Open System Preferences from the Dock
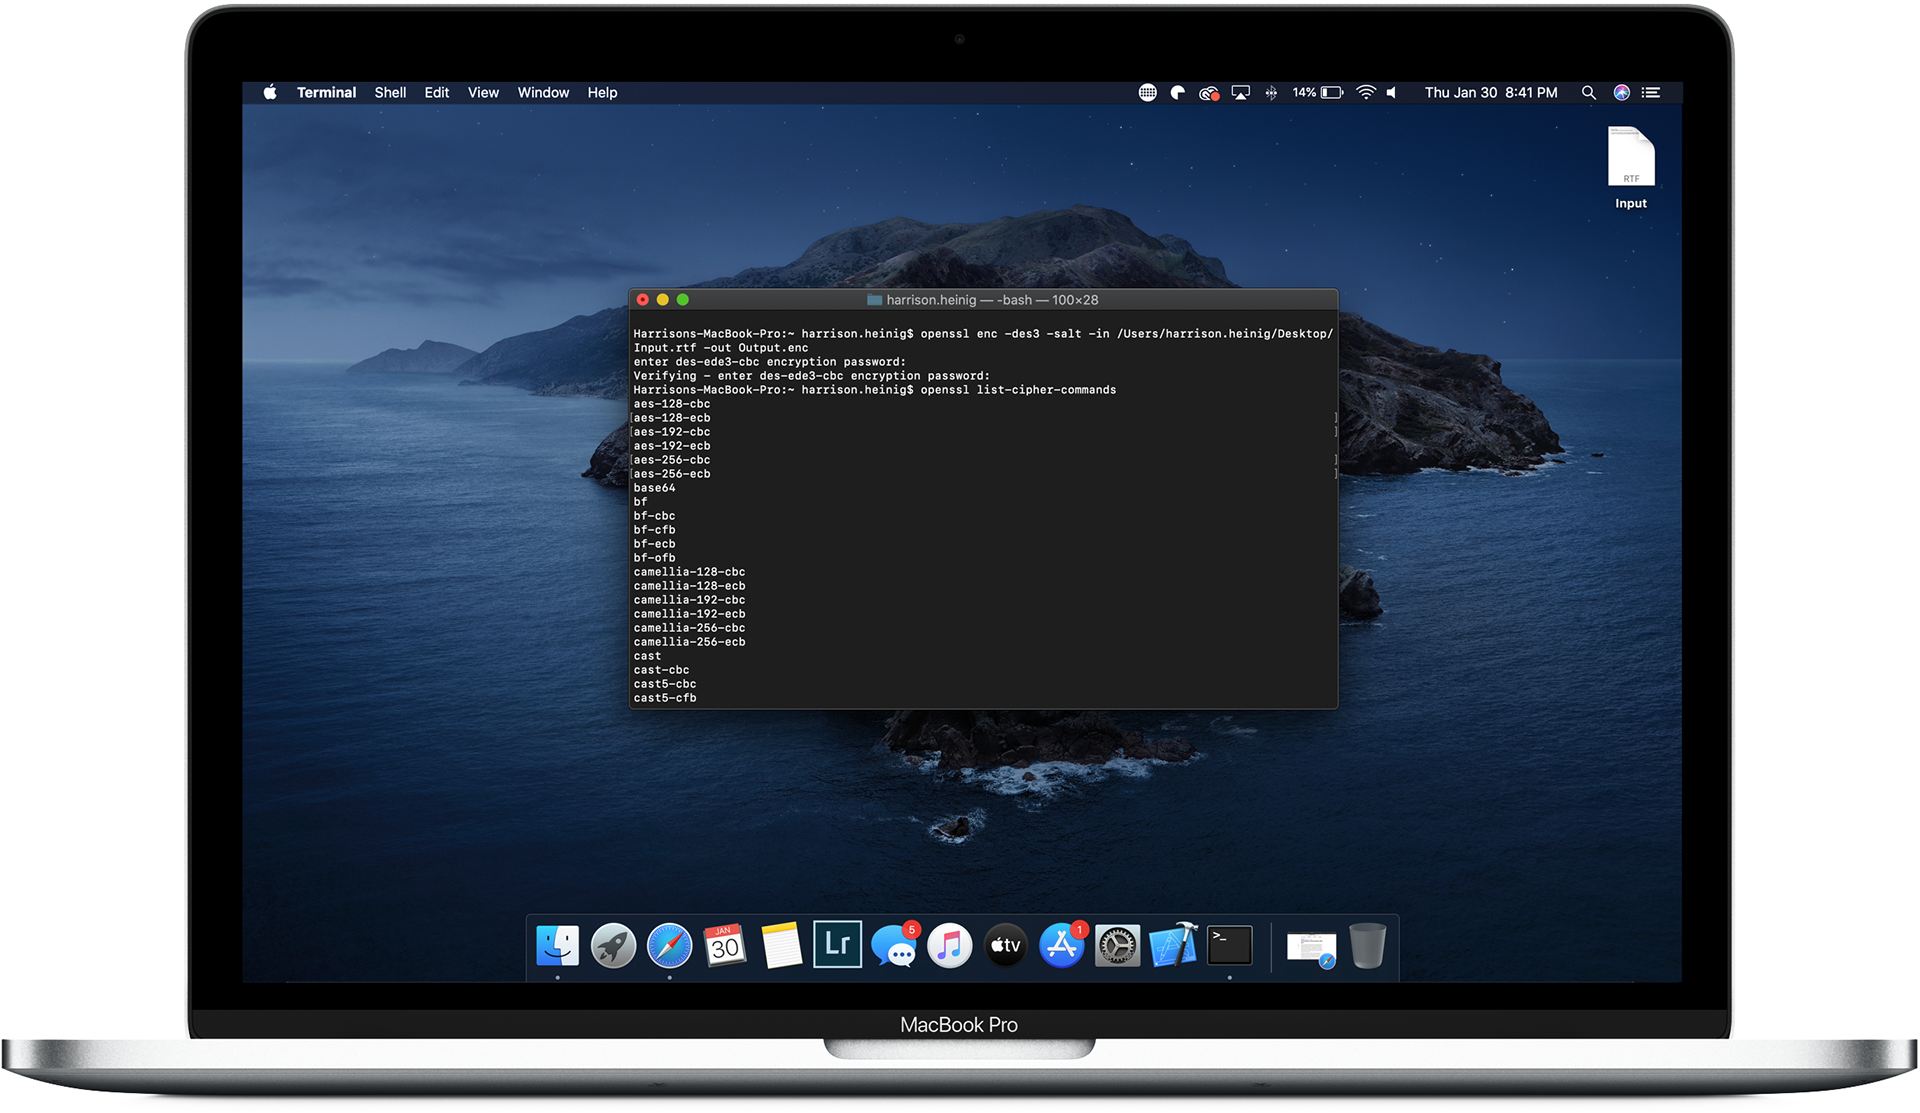This screenshot has height=1113, width=1920. point(1117,945)
